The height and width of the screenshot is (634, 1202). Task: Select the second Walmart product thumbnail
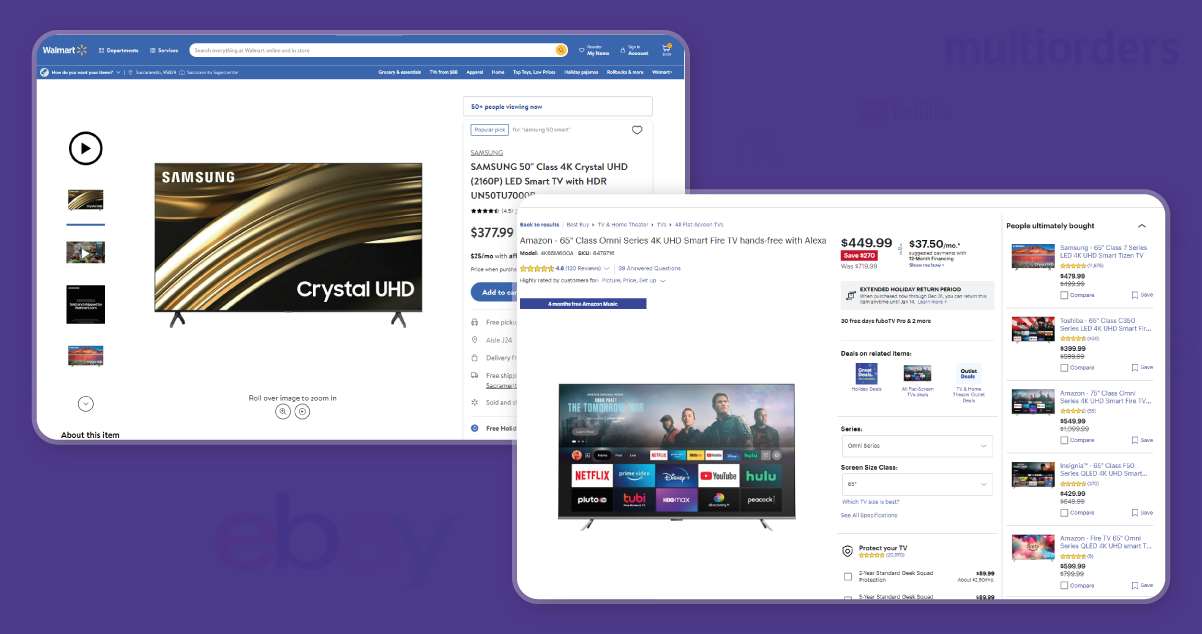(86, 251)
